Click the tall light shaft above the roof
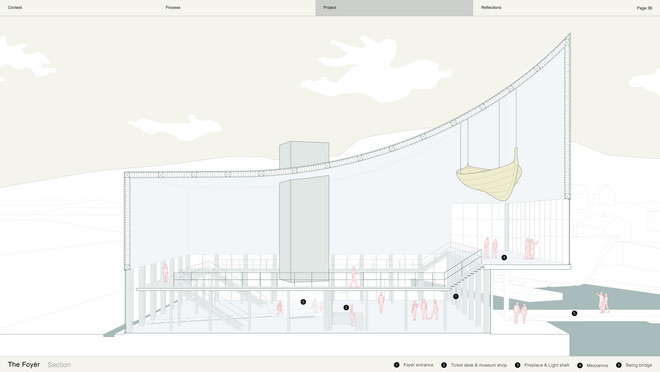The image size is (660, 372). (x=304, y=155)
